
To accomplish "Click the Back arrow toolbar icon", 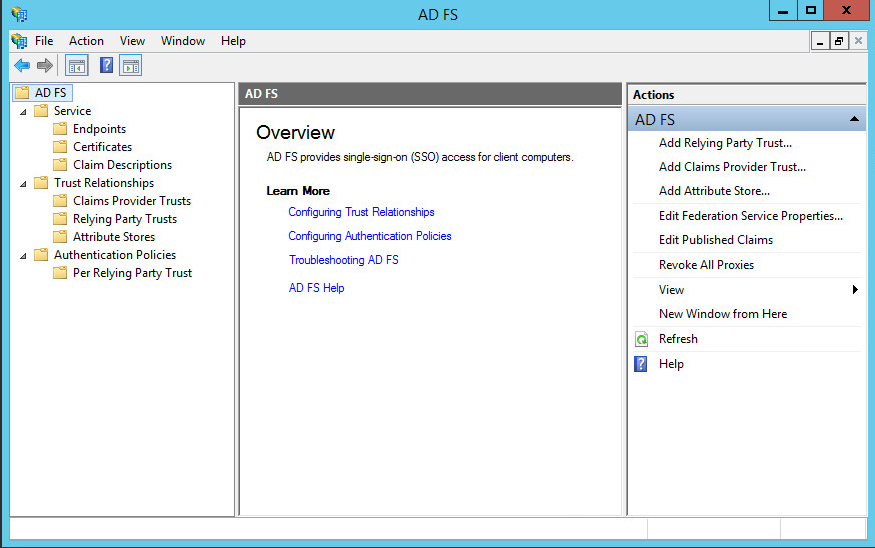I will (22, 66).
